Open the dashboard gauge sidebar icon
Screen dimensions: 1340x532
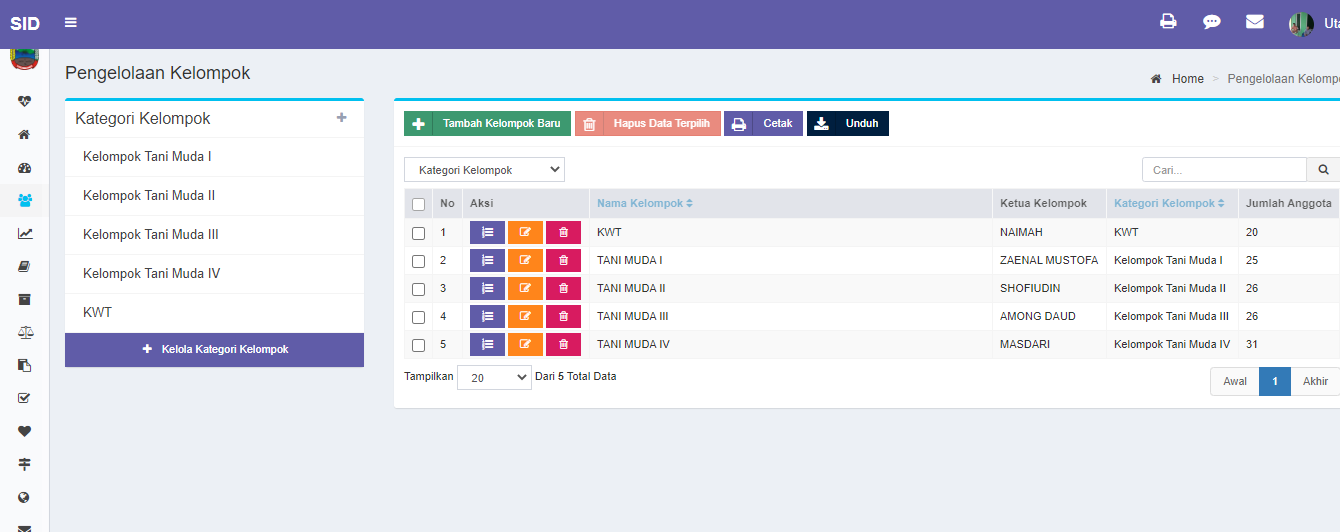click(25, 168)
